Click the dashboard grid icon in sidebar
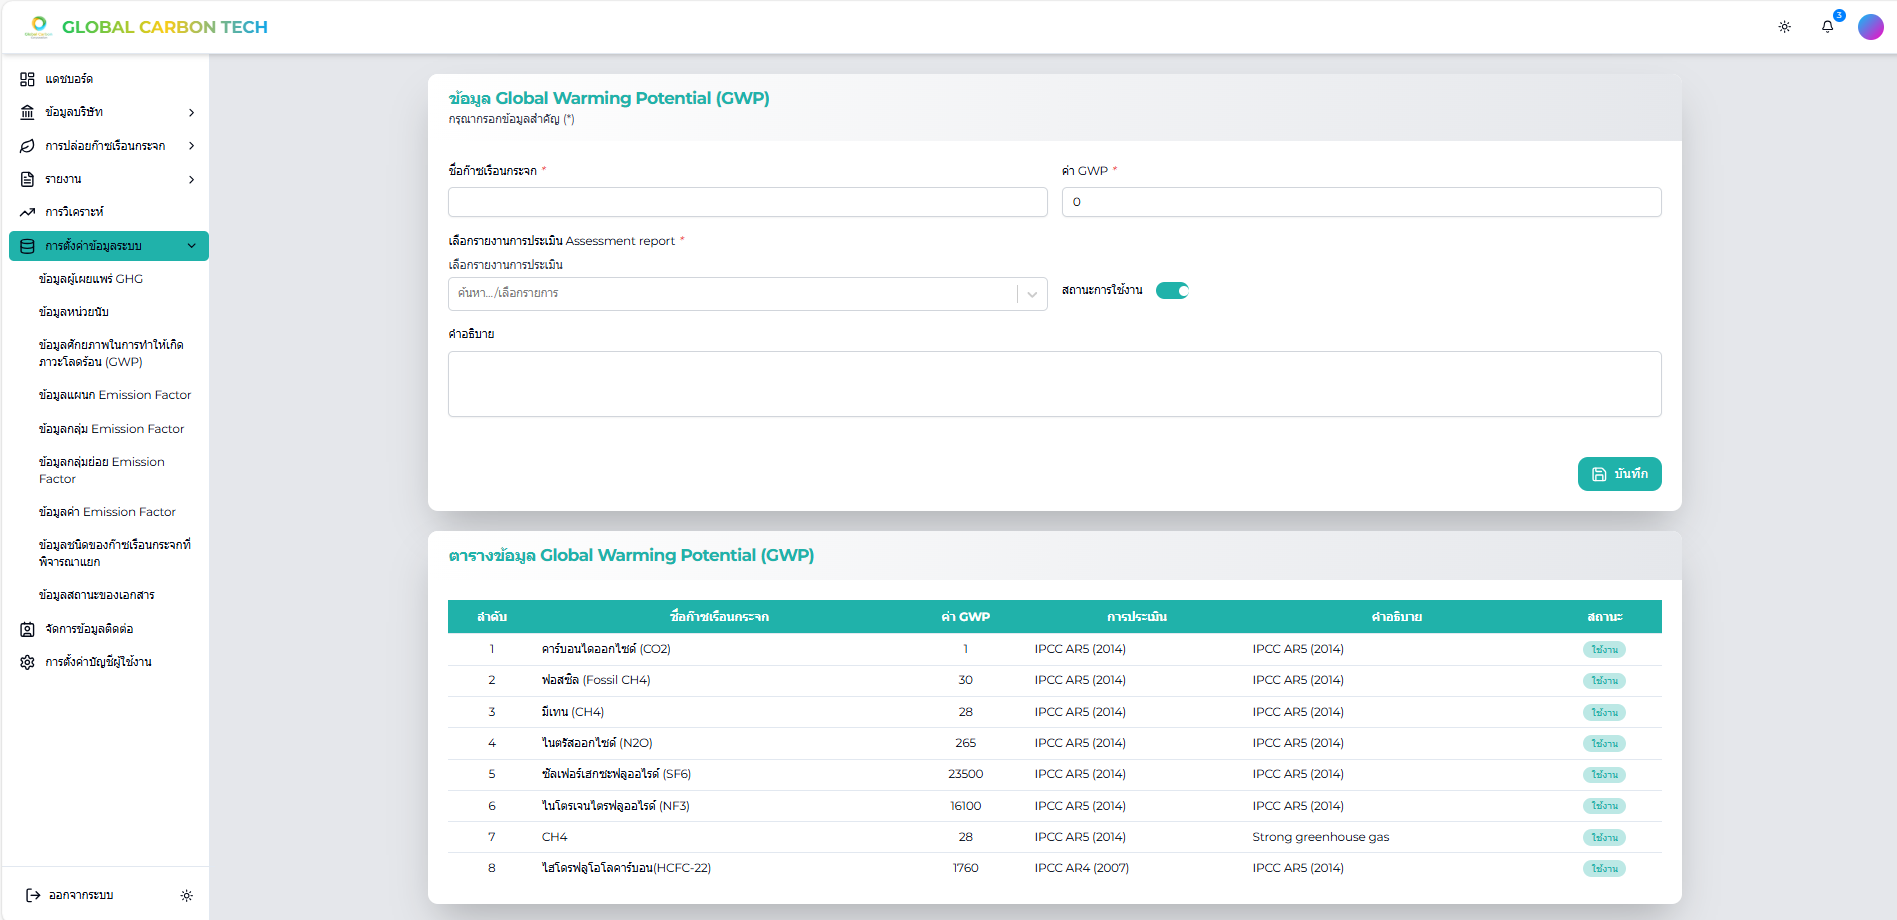Viewport: 1897px width, 920px height. point(27,79)
